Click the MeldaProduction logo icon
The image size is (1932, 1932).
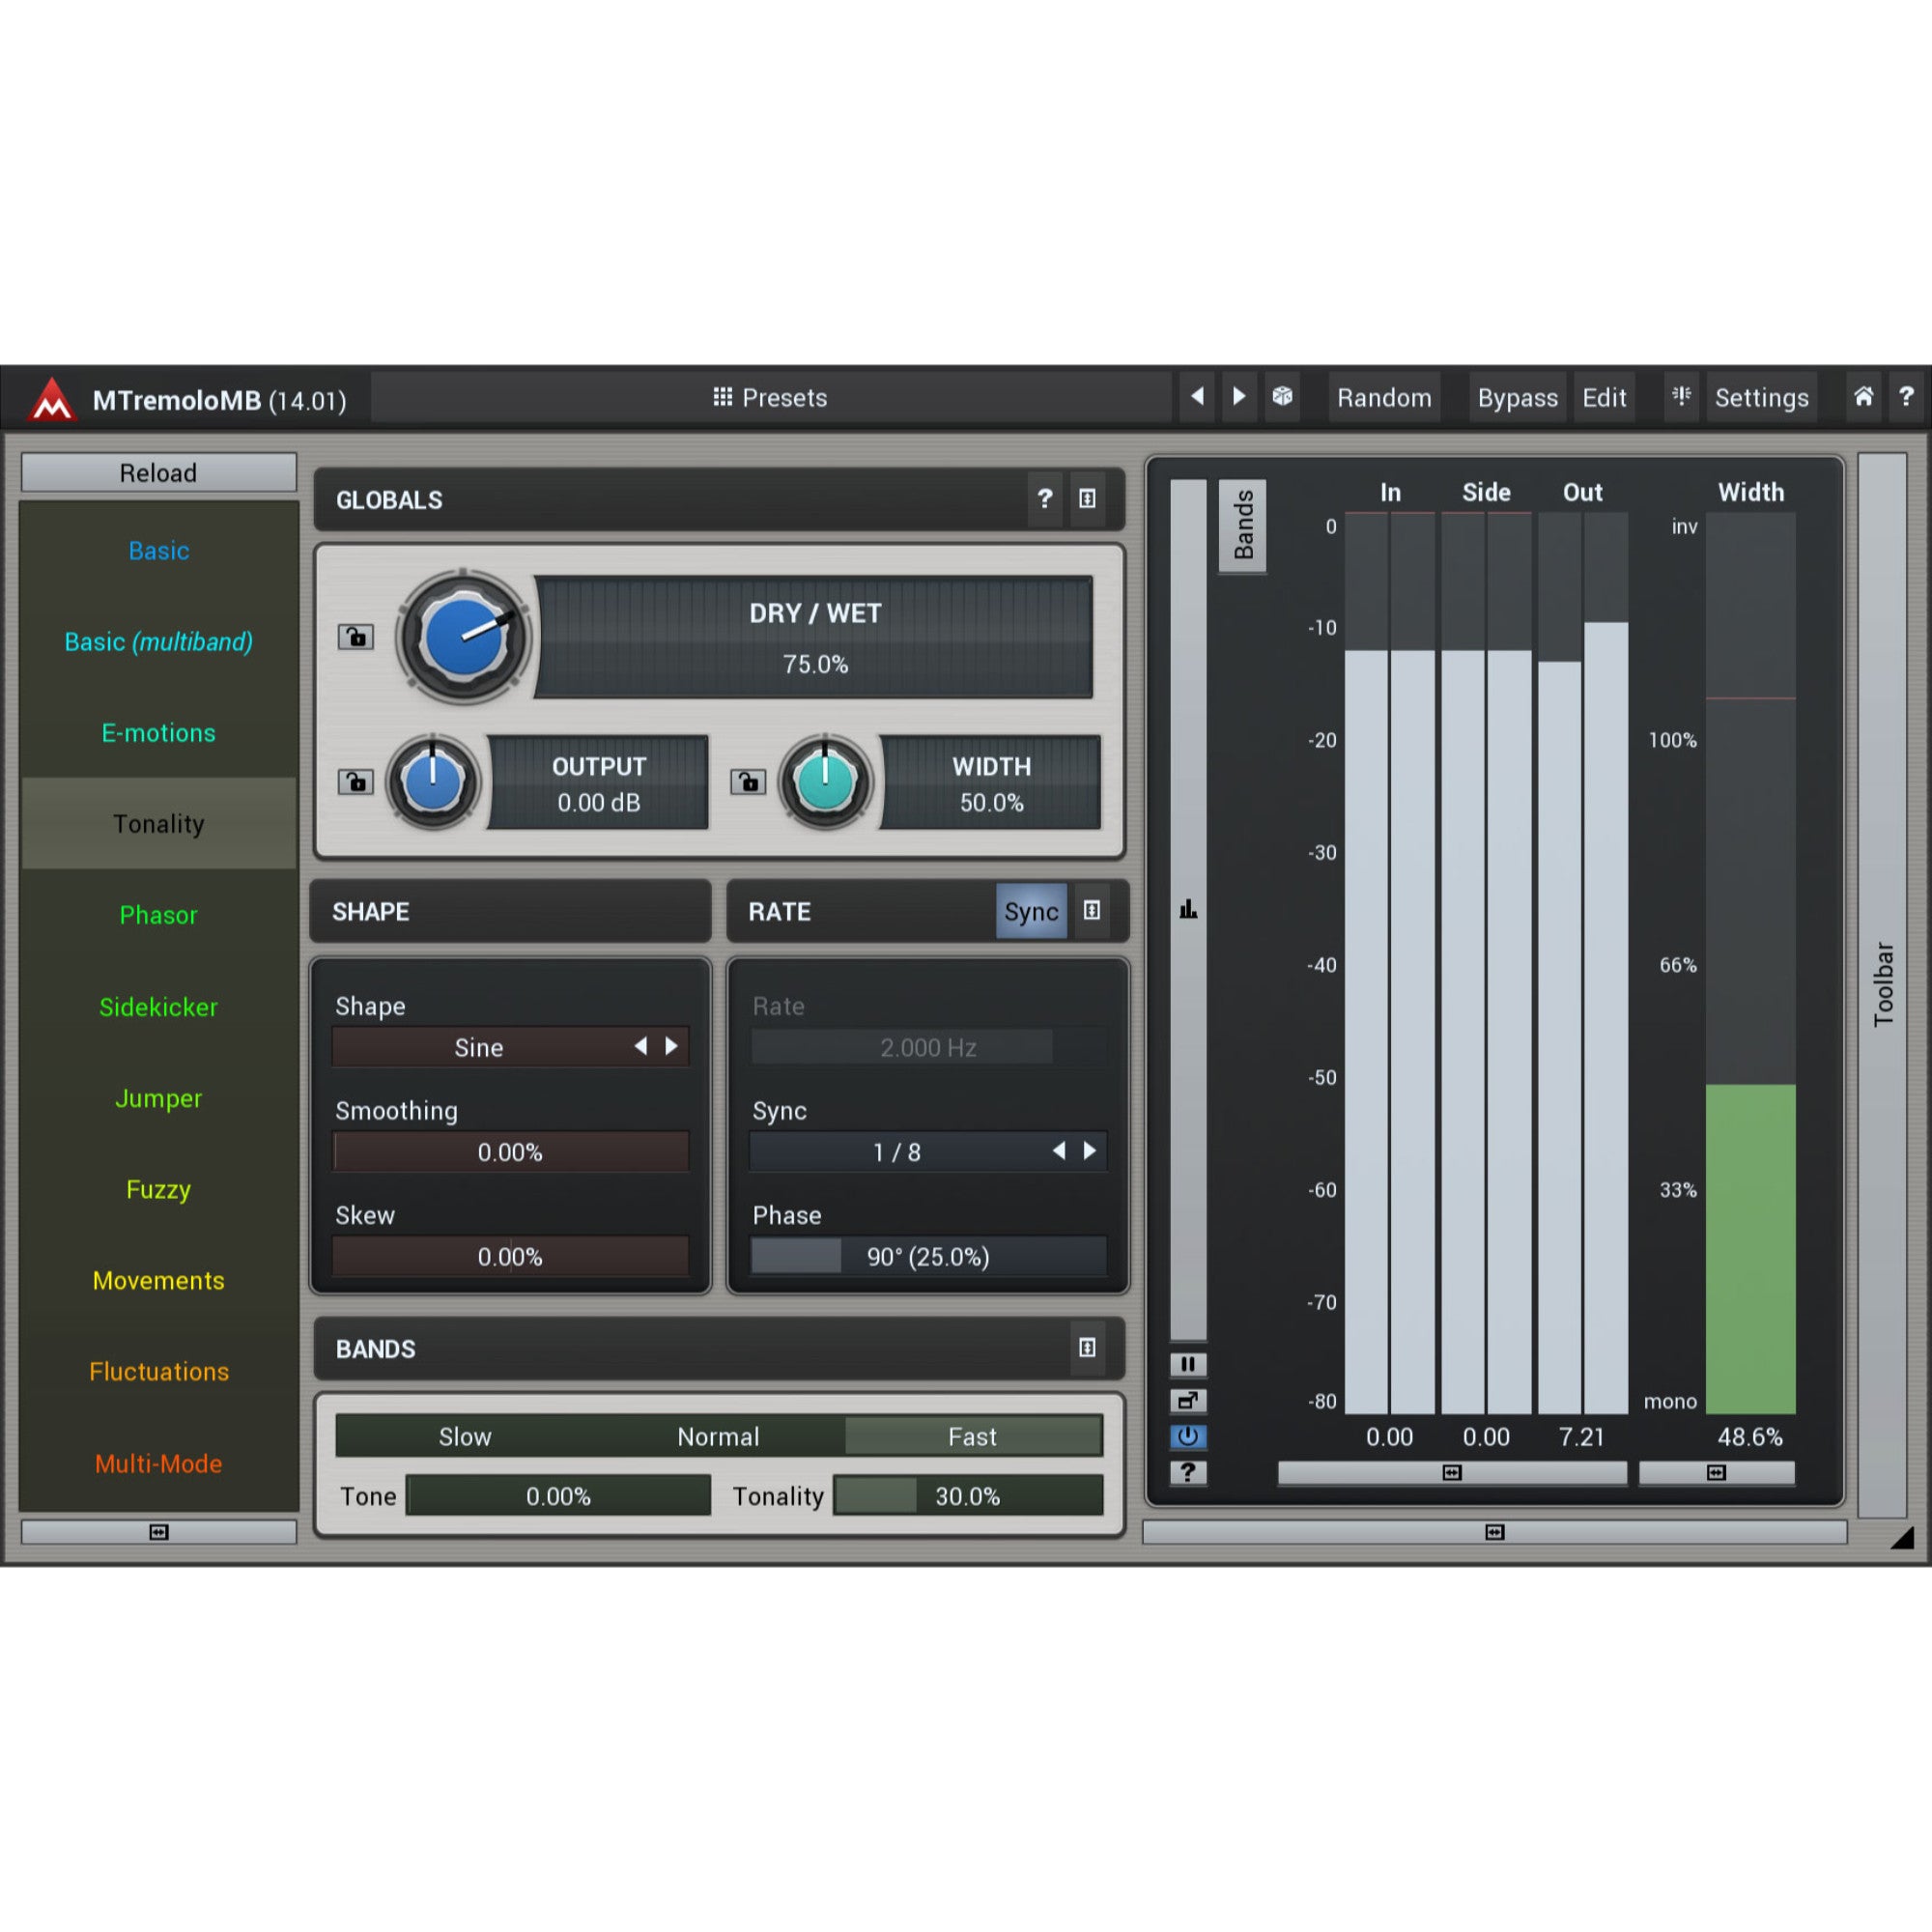pos(52,400)
